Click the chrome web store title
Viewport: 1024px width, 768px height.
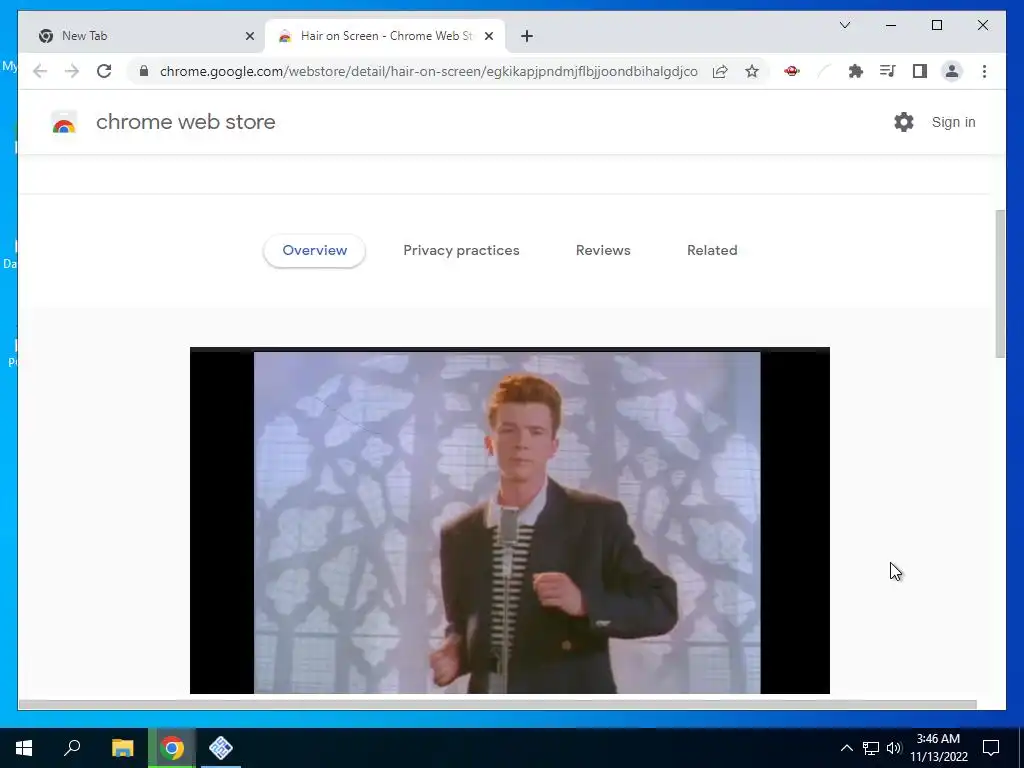pos(185,122)
